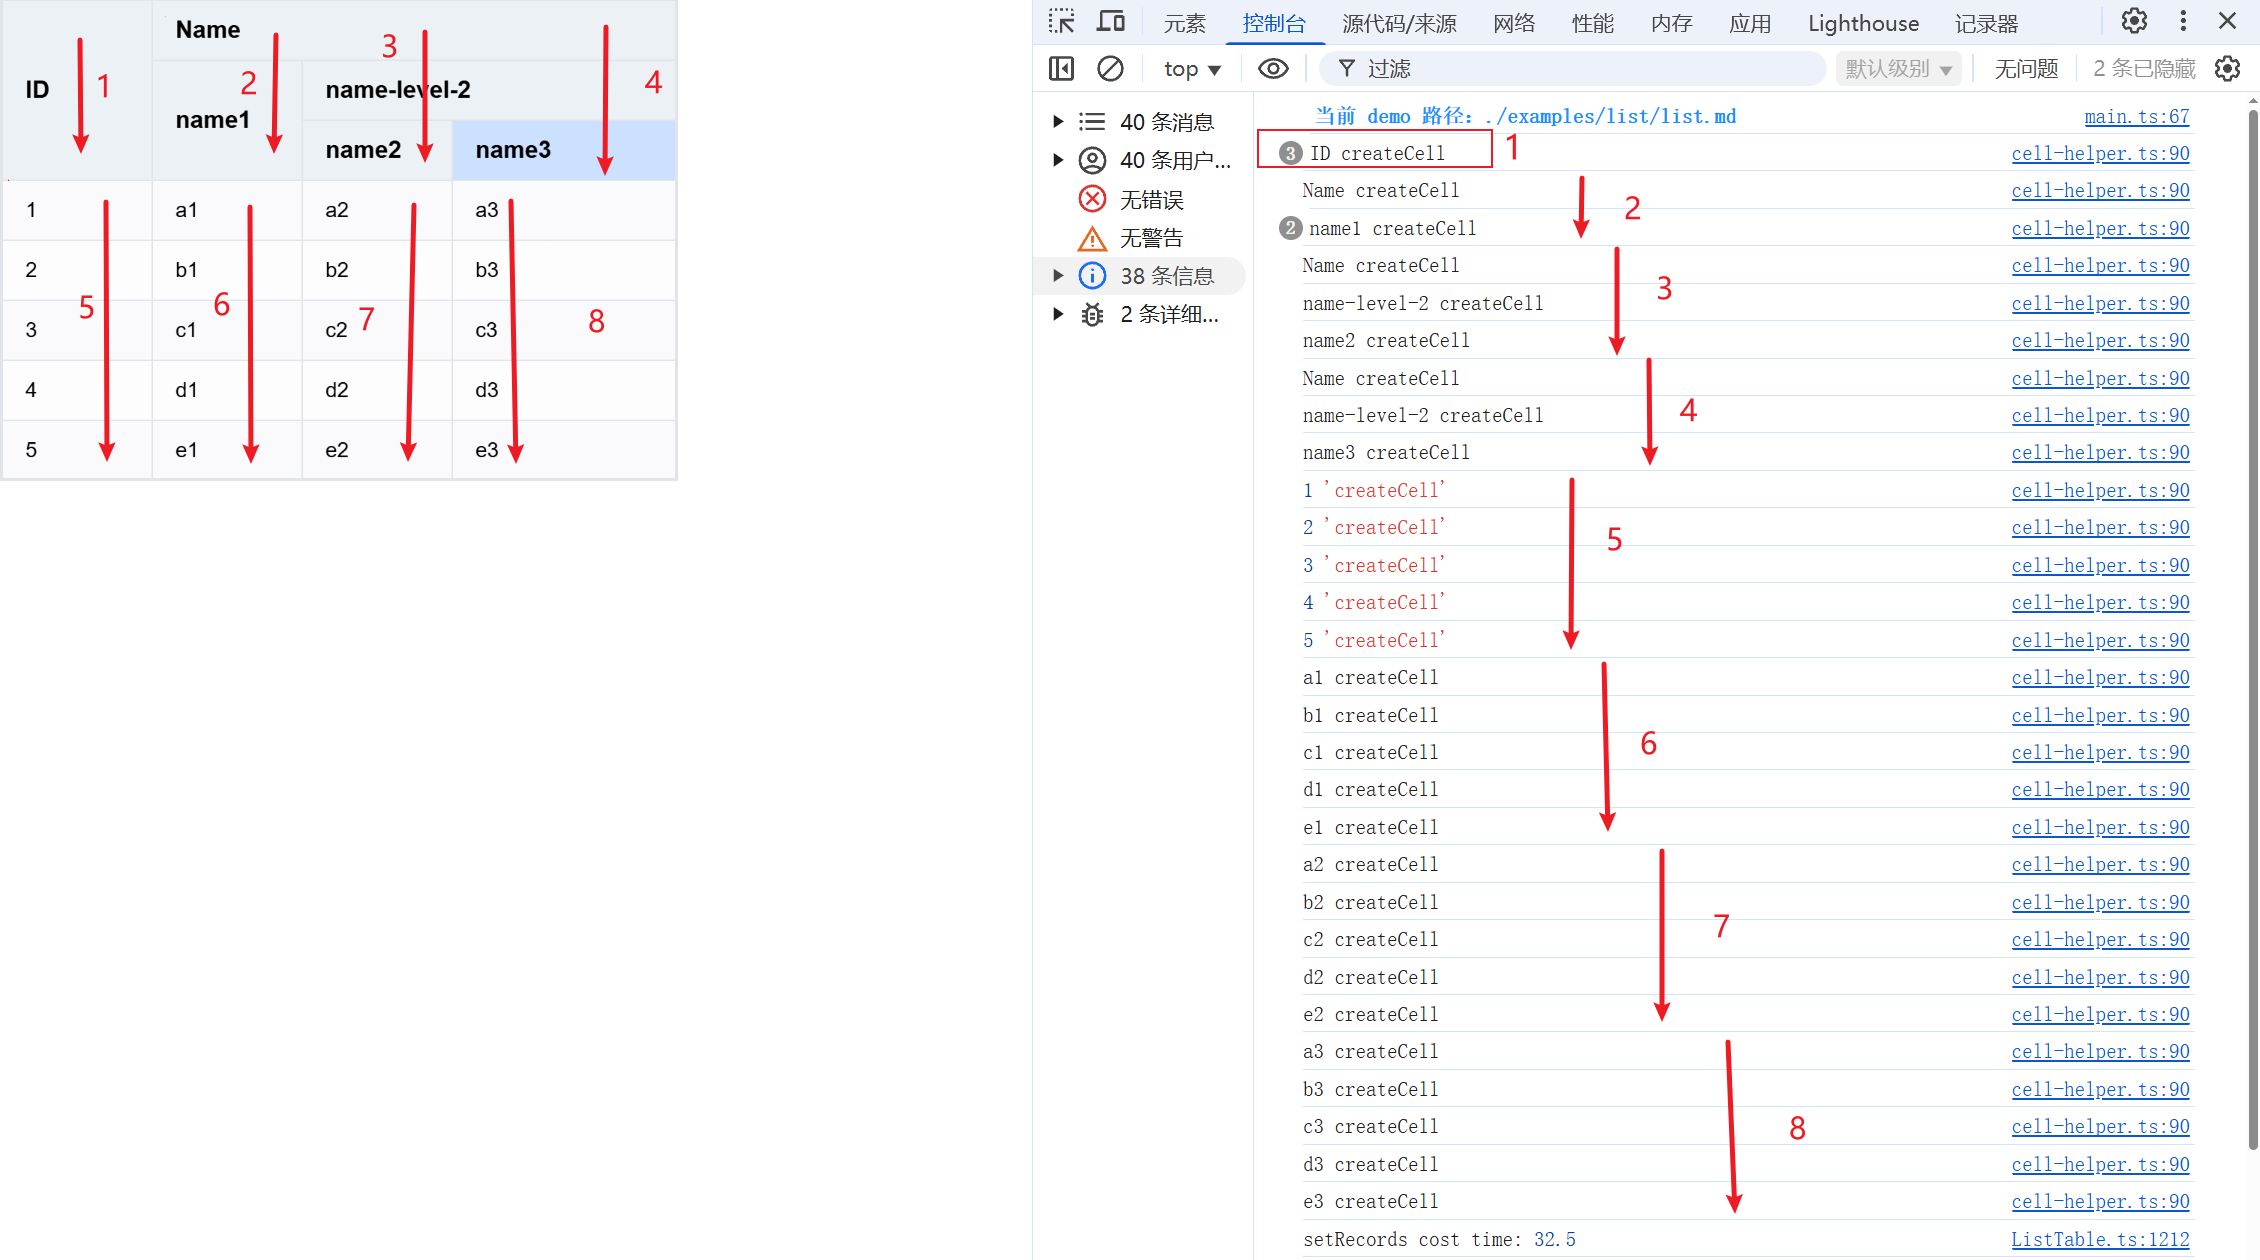Open DevTools settings gear icon

(2134, 22)
